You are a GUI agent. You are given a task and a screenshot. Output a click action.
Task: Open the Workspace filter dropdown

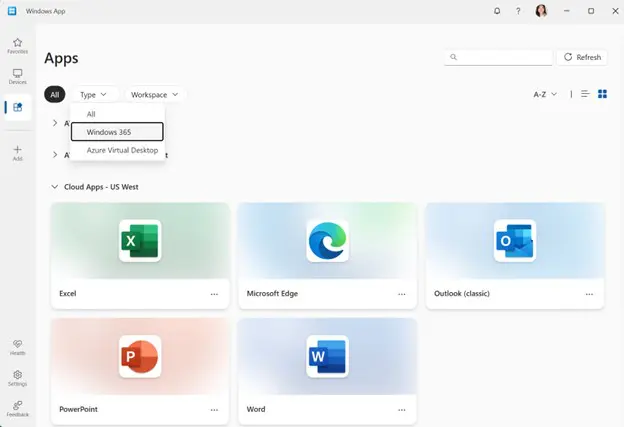coord(155,94)
